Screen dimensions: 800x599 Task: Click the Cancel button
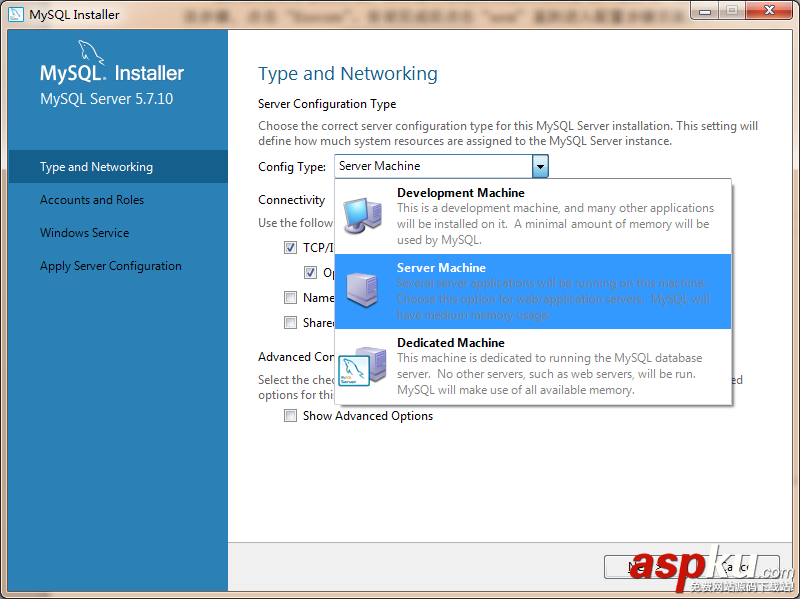(x=738, y=567)
